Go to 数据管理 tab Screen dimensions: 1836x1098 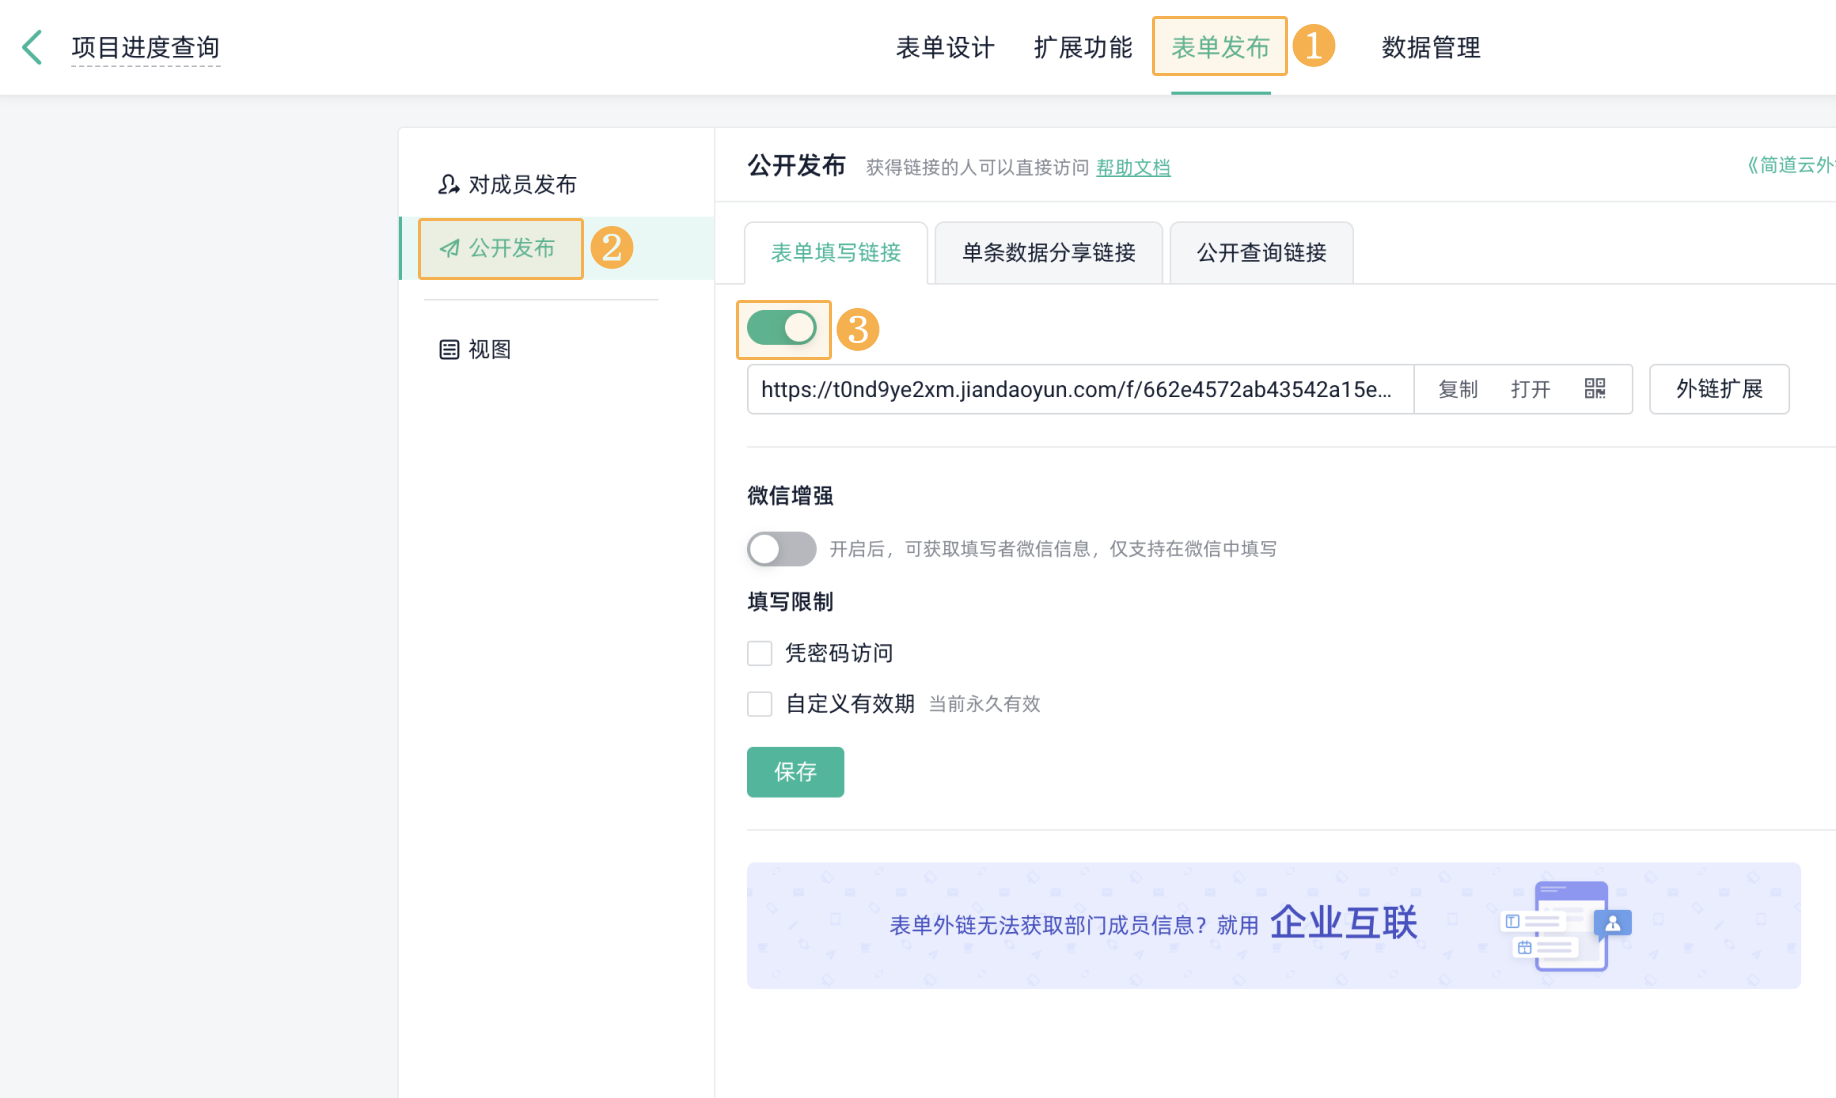pyautogui.click(x=1431, y=47)
